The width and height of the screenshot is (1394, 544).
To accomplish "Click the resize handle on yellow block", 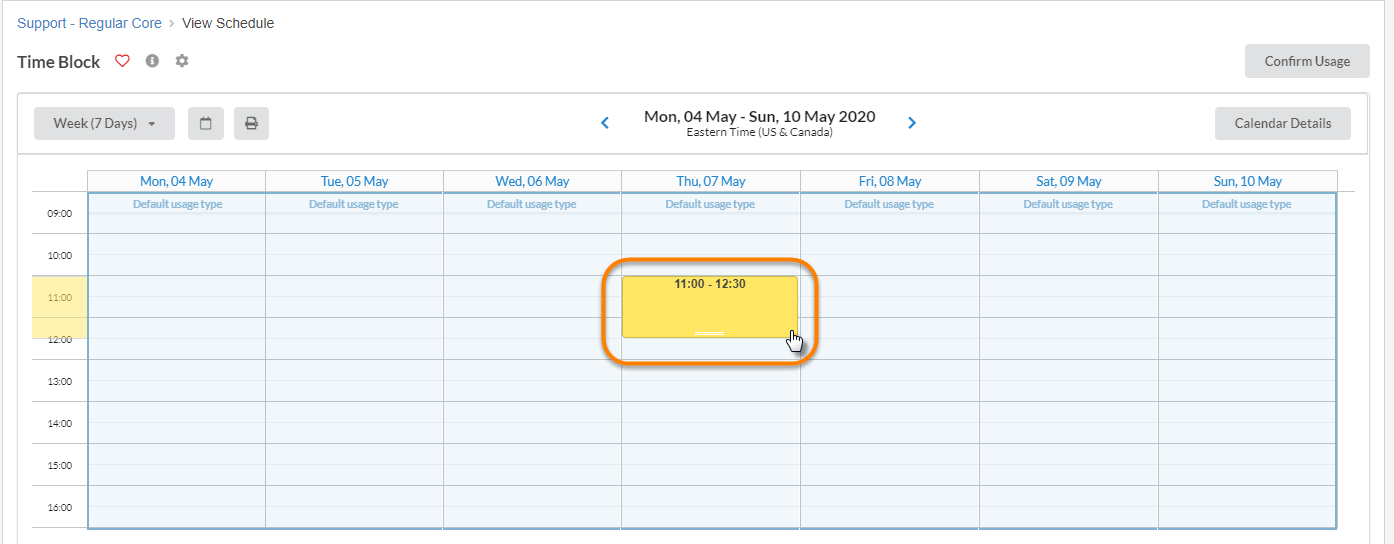I will [x=709, y=332].
